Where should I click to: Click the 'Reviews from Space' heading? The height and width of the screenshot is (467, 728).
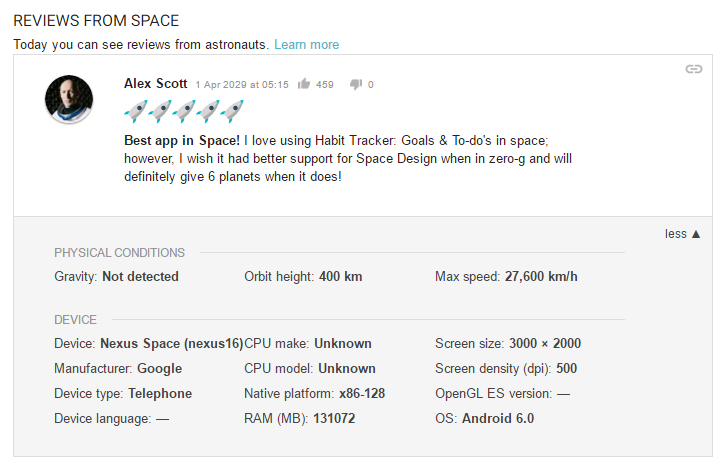(98, 20)
